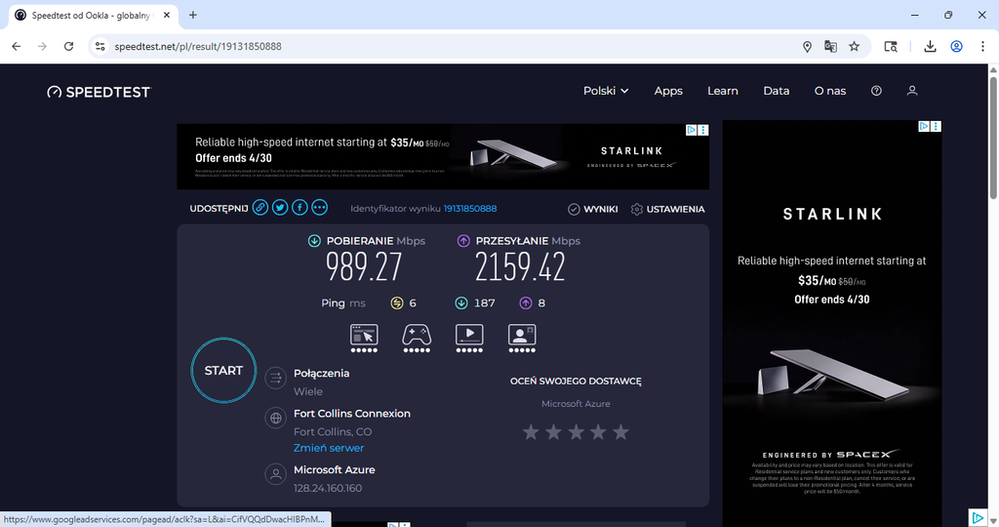Click the browser location permission icon
999x527 pixels.
point(807,47)
